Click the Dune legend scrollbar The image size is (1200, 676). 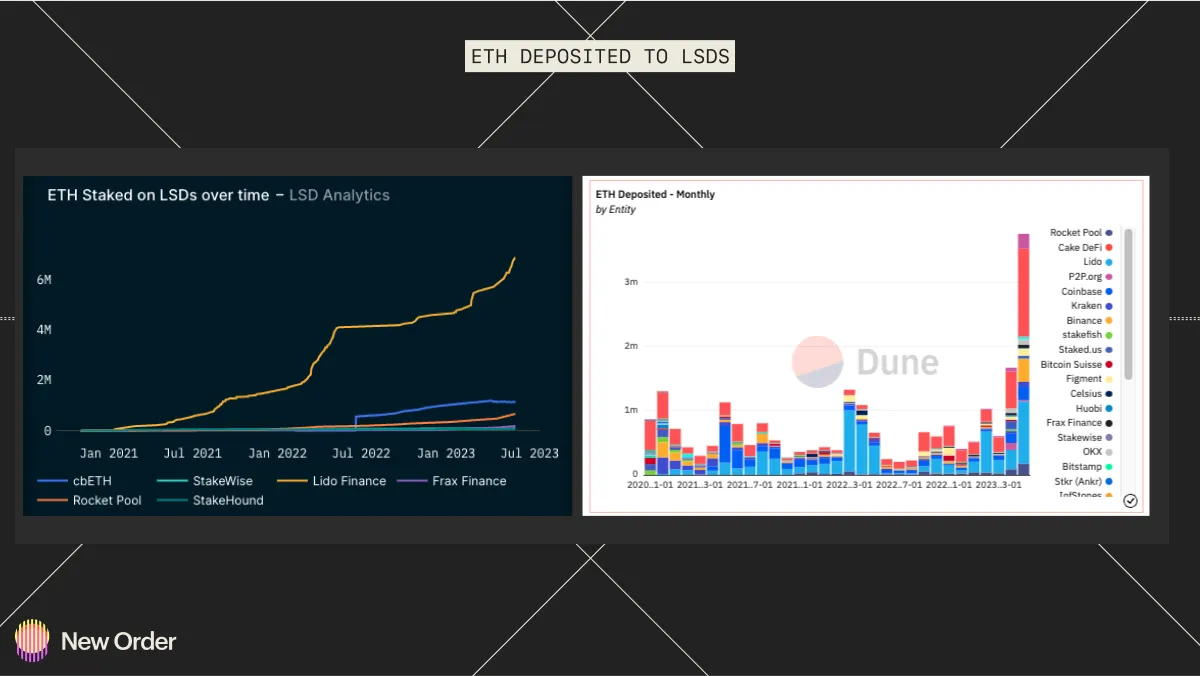[x=1128, y=303]
